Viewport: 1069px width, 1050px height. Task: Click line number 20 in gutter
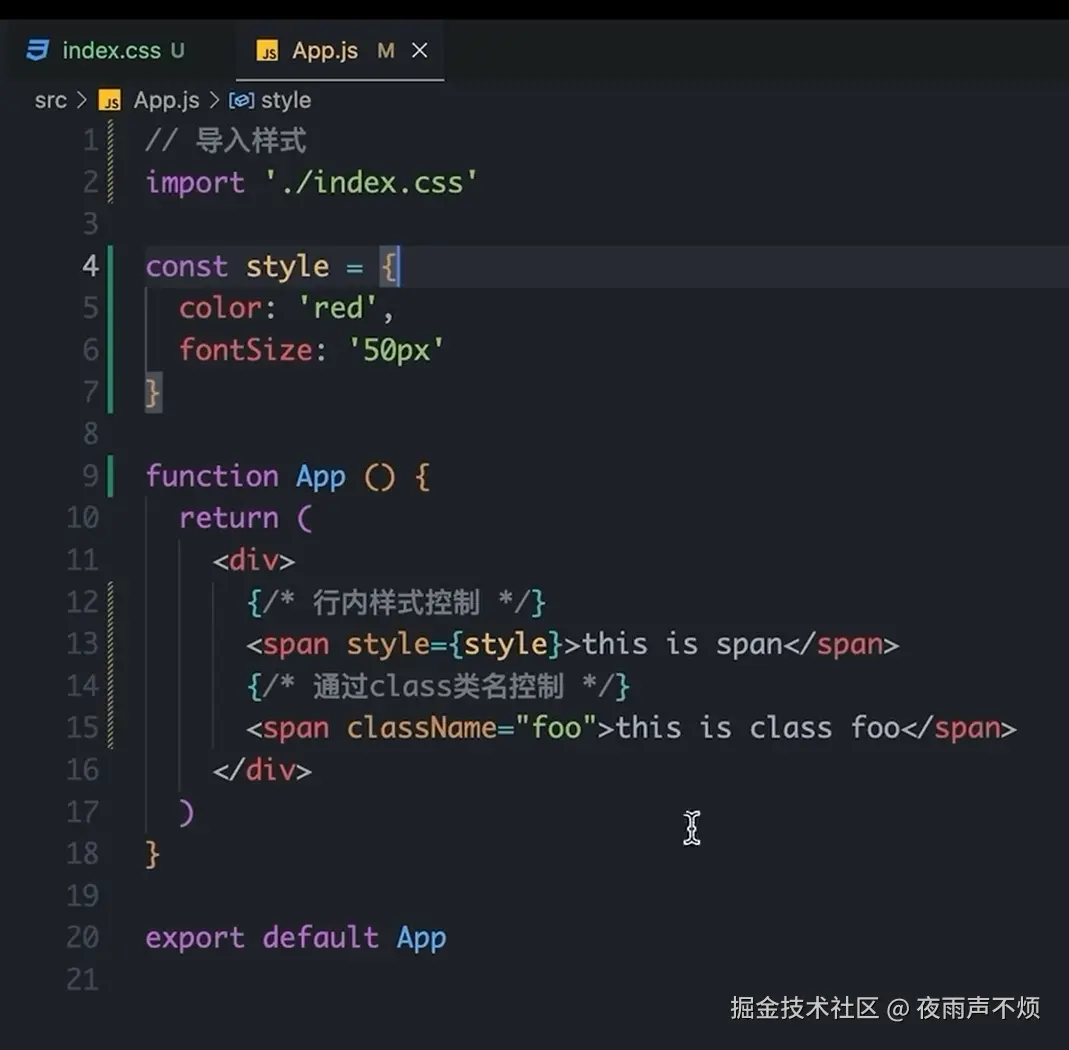pos(82,938)
